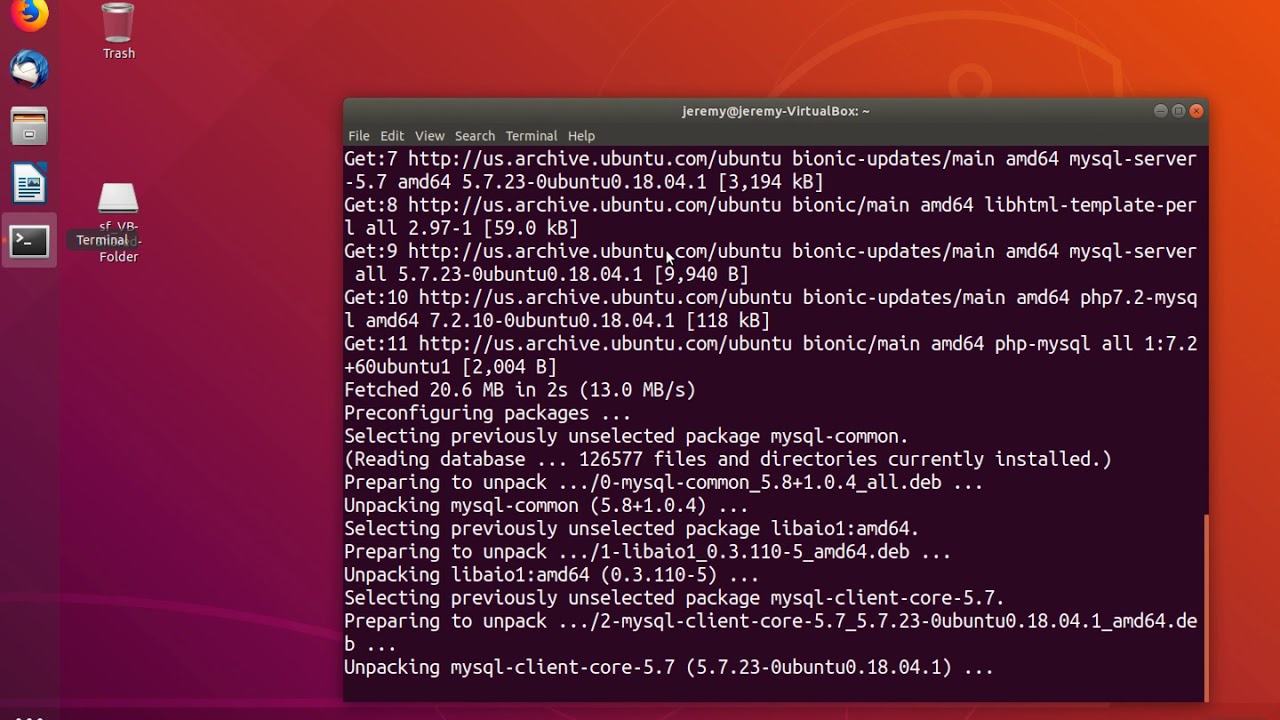Click the 'Get:11' php-mysql line
Screen dimensions: 1280x720
point(770,354)
